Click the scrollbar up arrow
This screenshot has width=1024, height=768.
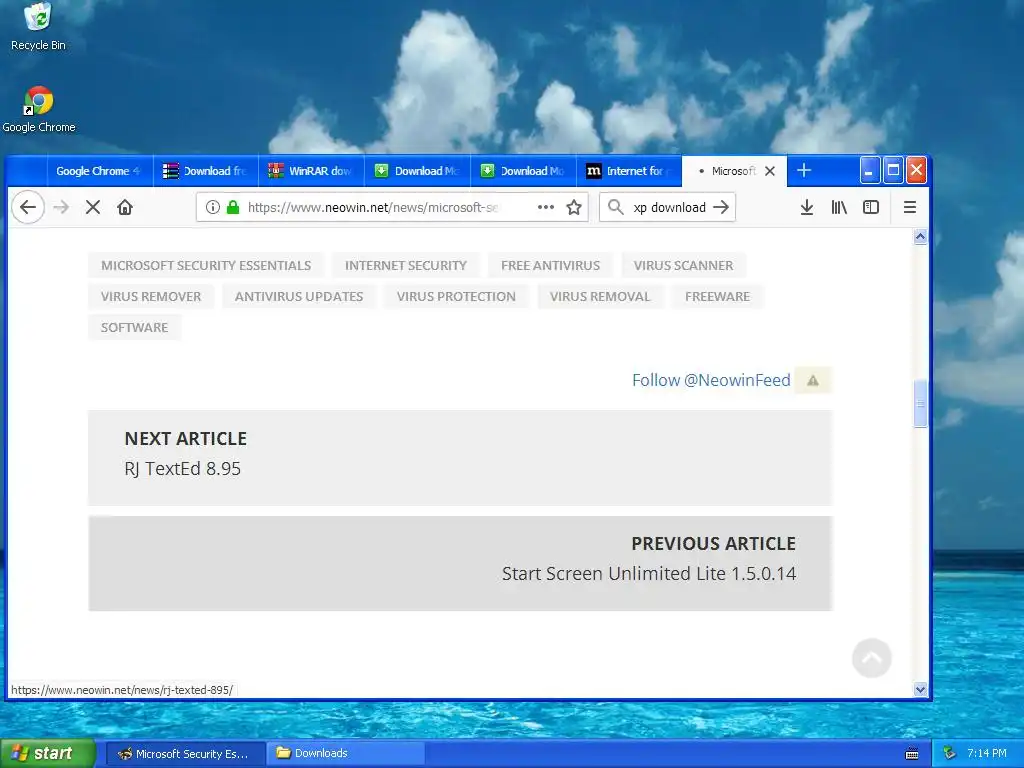(920, 236)
